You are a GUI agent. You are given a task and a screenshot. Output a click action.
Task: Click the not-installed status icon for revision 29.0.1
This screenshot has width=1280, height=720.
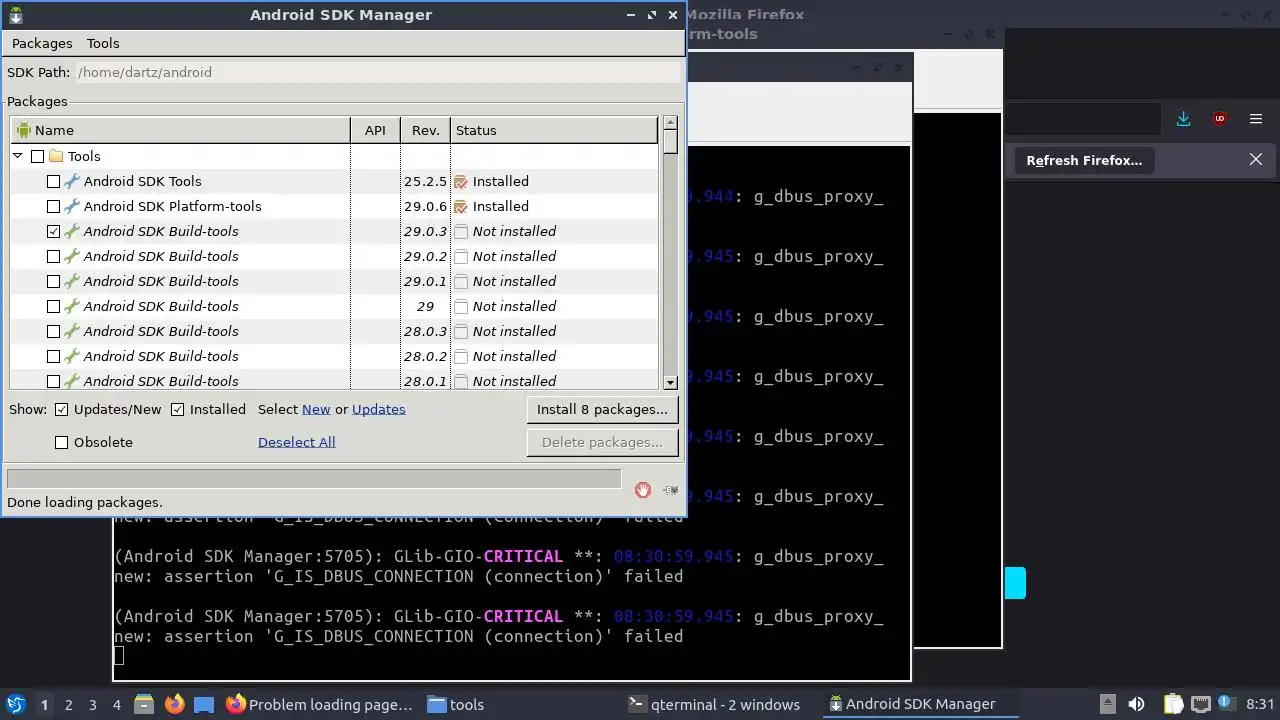coord(461,281)
